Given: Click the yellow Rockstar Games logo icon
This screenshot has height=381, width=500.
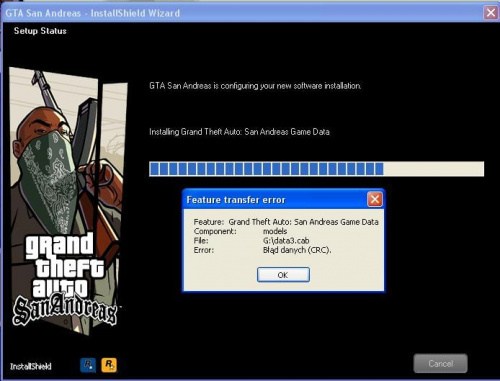Looking at the screenshot, I should point(109,364).
